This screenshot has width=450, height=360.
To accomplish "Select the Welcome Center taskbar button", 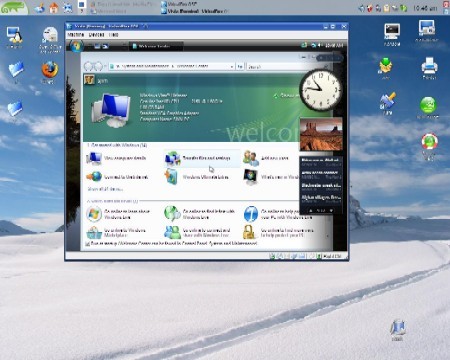I will tap(157, 46).
